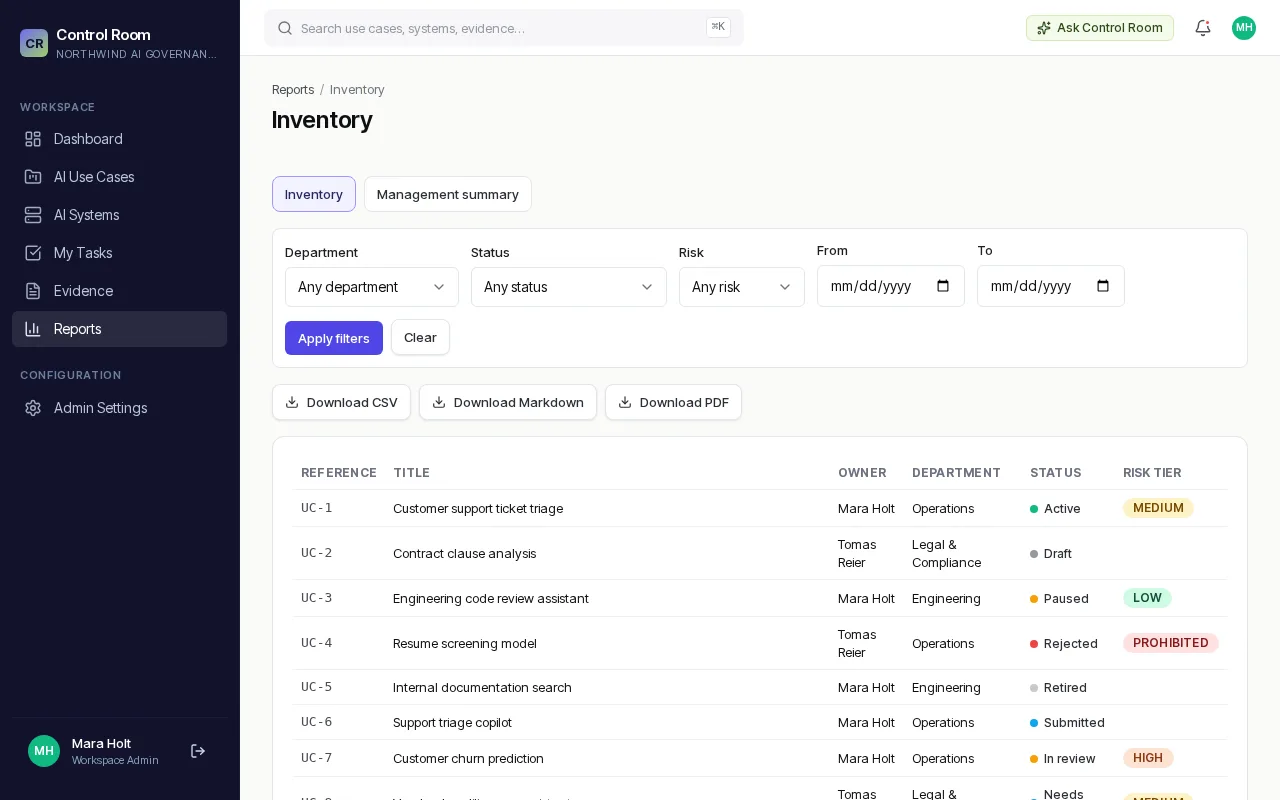Open the To date calendar picker

1103,286
